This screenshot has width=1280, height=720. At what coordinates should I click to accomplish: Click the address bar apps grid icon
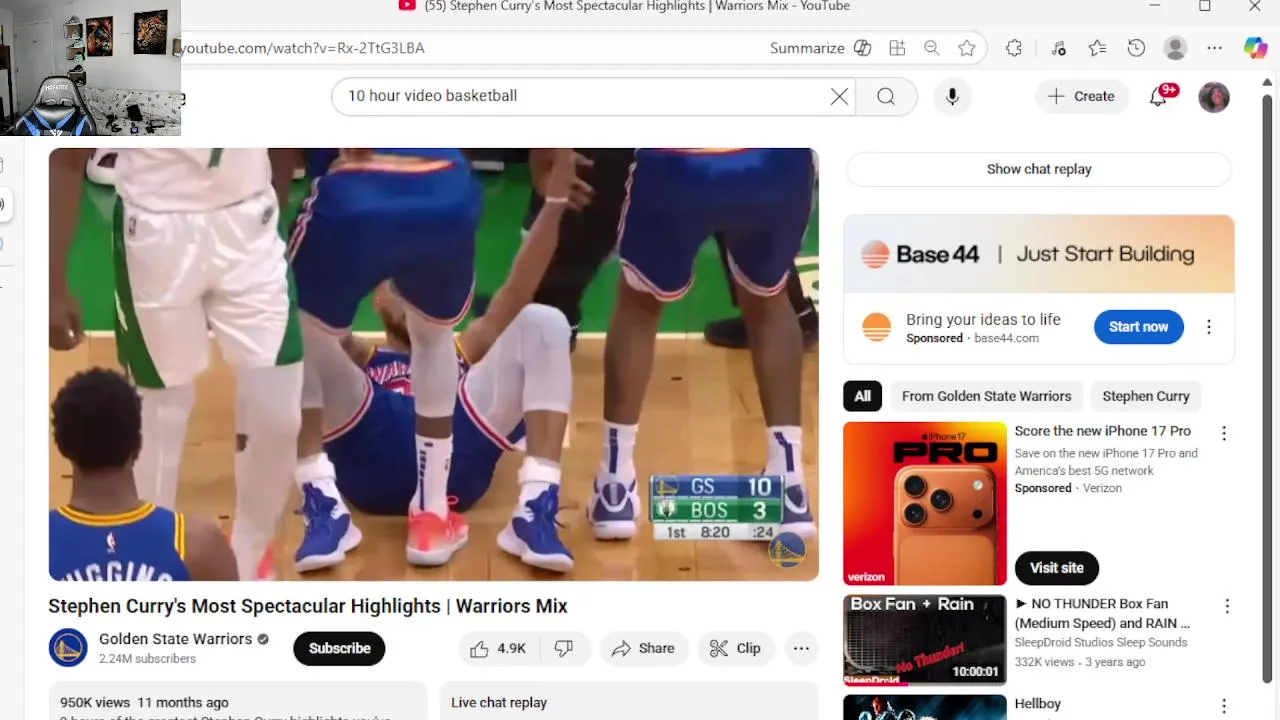(897, 48)
